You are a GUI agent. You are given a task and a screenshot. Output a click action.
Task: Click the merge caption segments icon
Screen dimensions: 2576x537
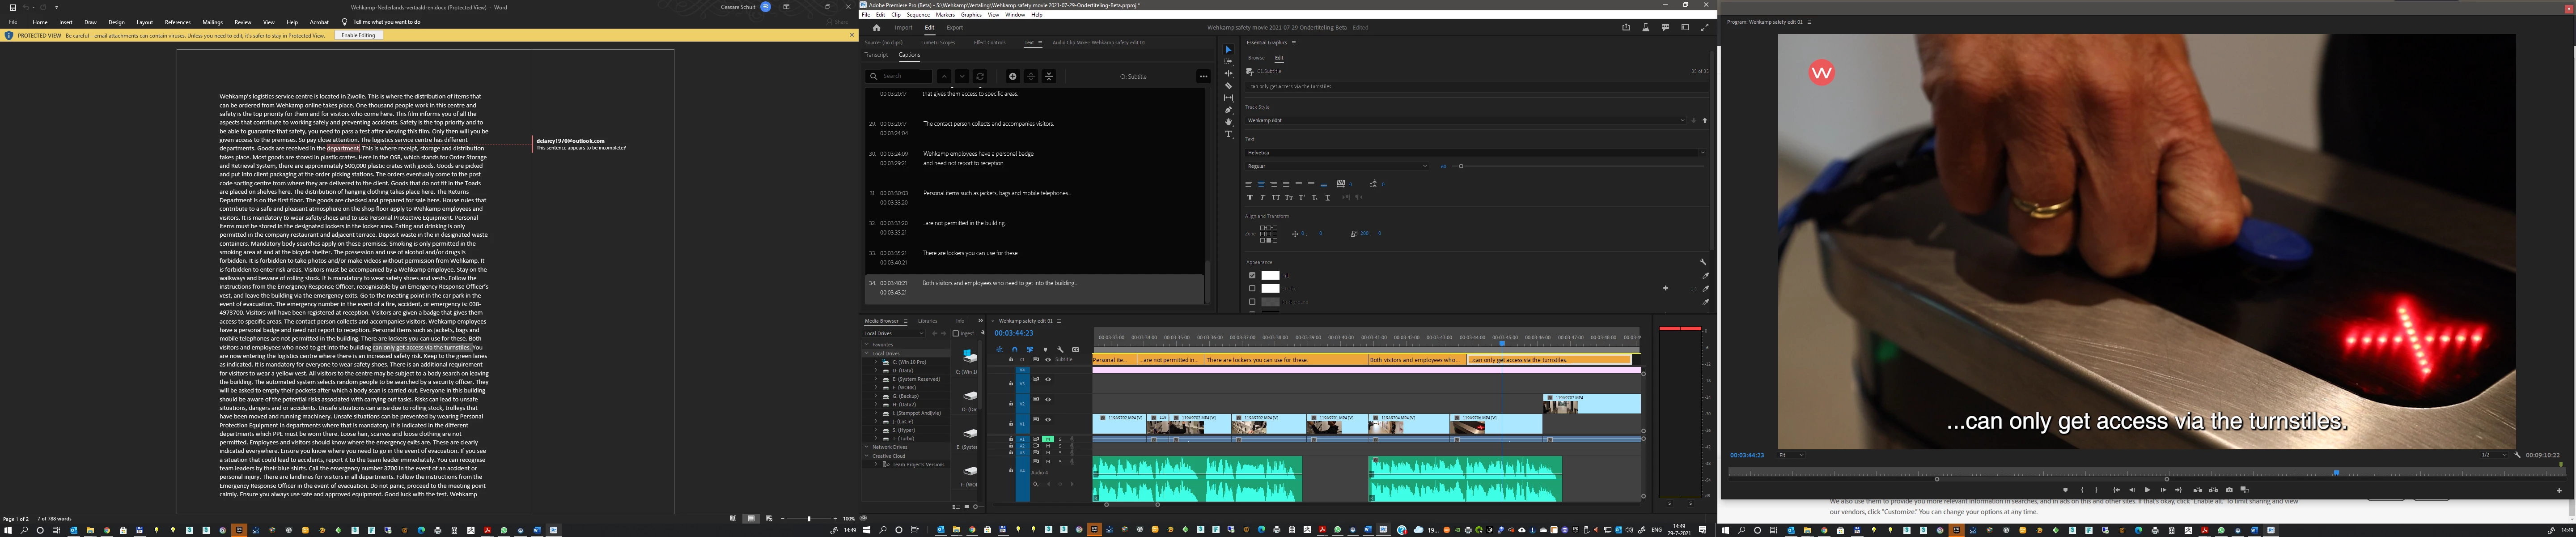point(1049,76)
